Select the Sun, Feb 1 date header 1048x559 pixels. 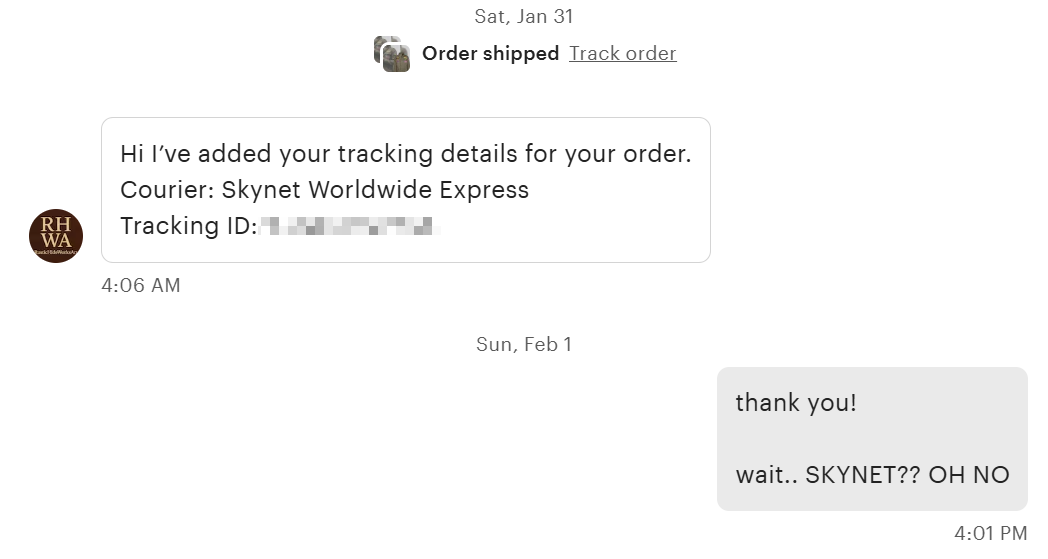(x=524, y=344)
